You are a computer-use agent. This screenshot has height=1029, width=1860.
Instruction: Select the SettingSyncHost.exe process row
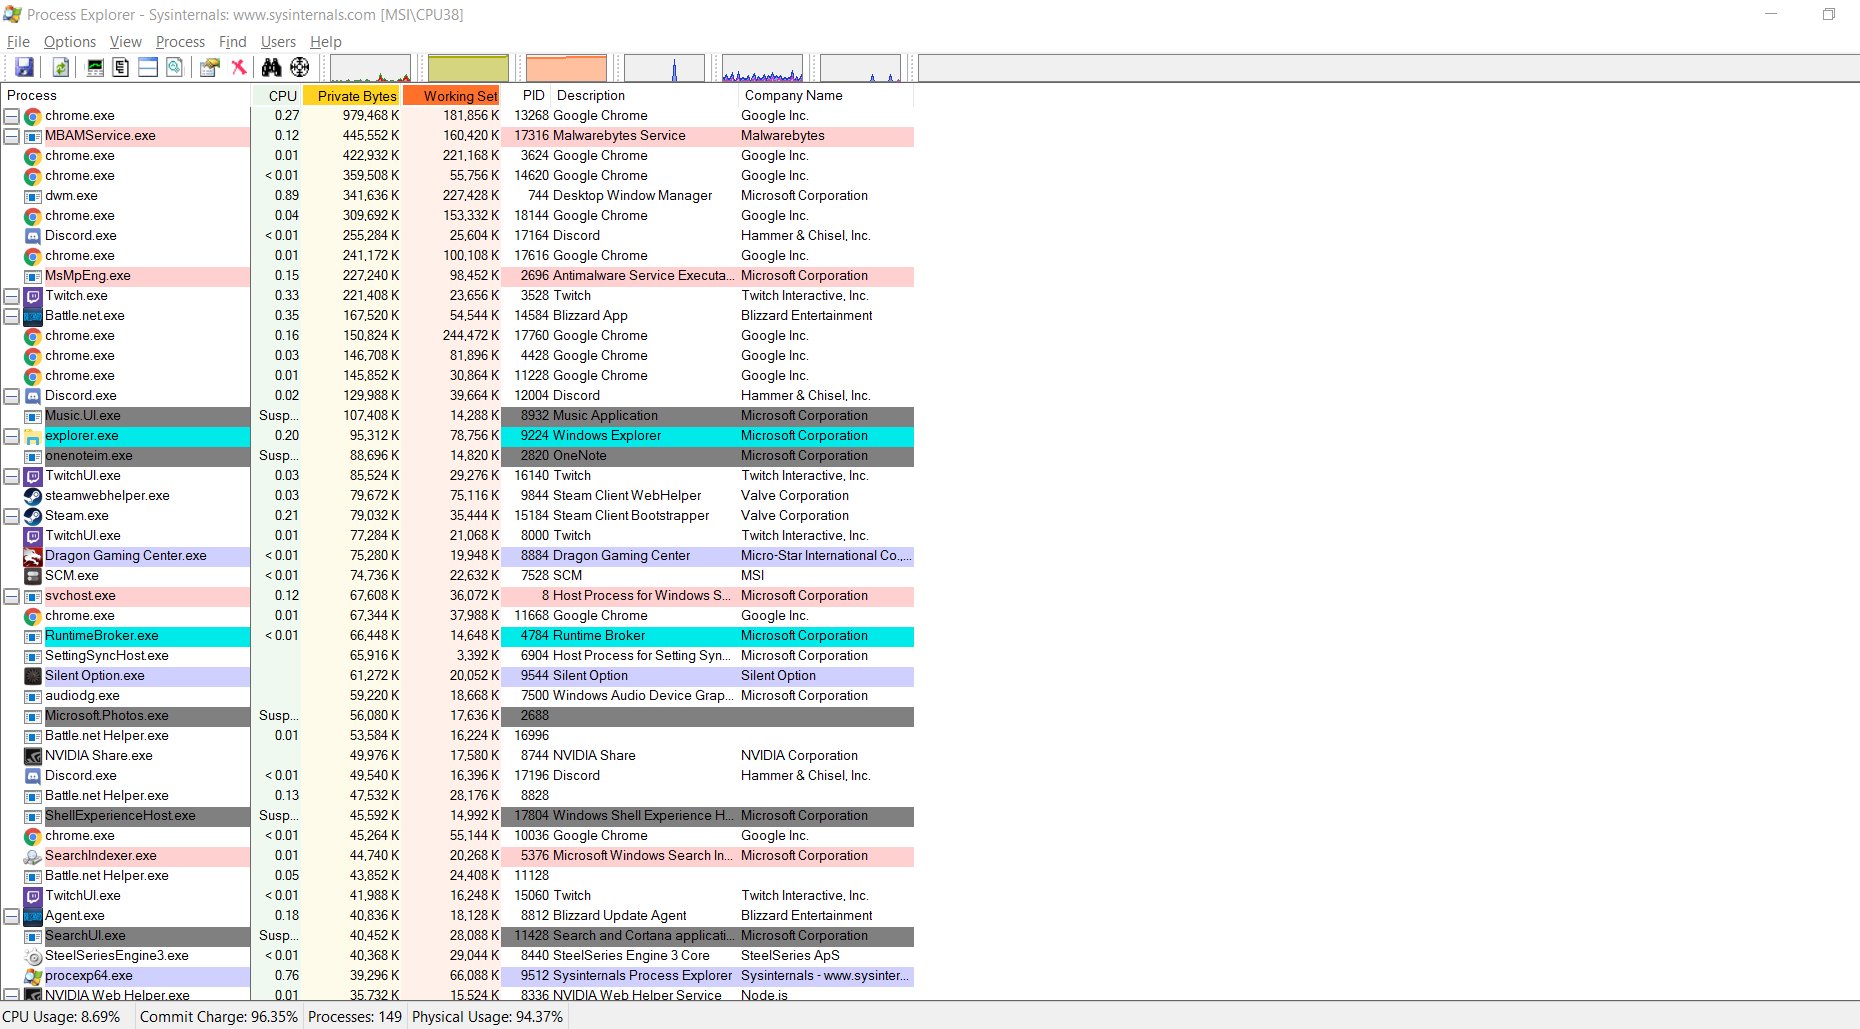[457, 656]
